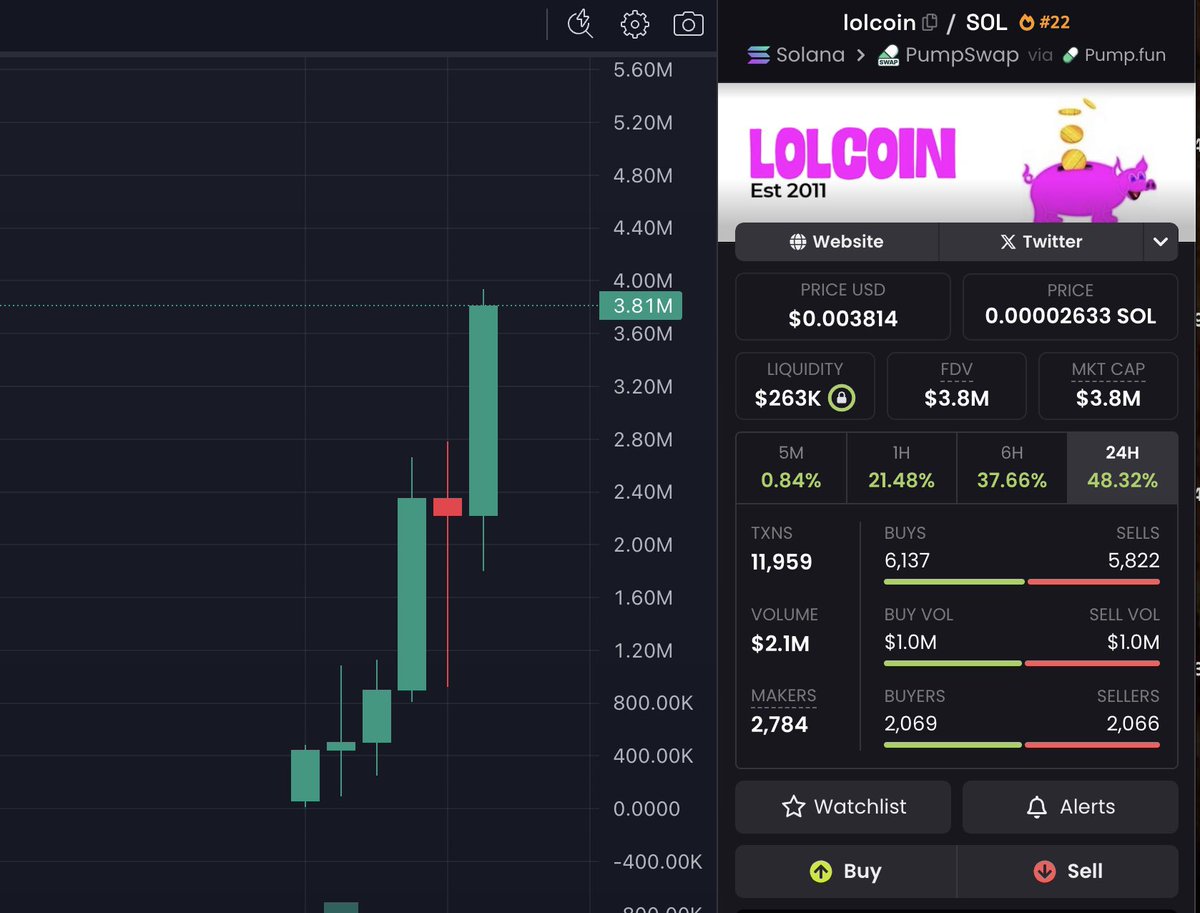Click the 3.81M current price label
The width and height of the screenshot is (1200, 913).
pos(641,306)
